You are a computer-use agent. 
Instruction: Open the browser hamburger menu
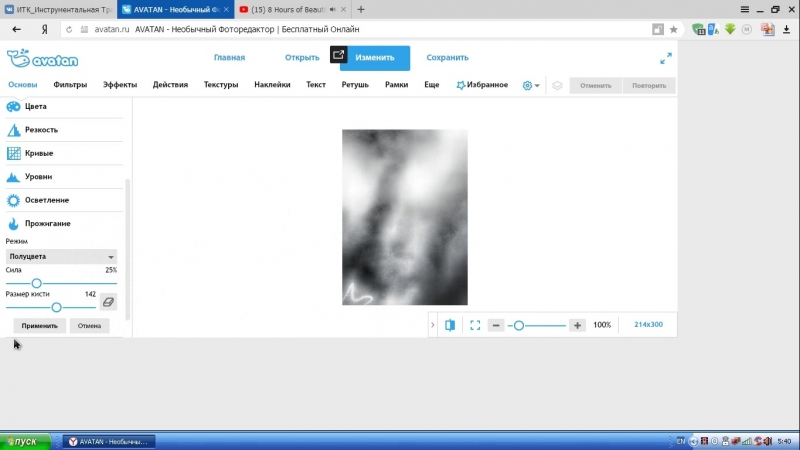[744, 10]
